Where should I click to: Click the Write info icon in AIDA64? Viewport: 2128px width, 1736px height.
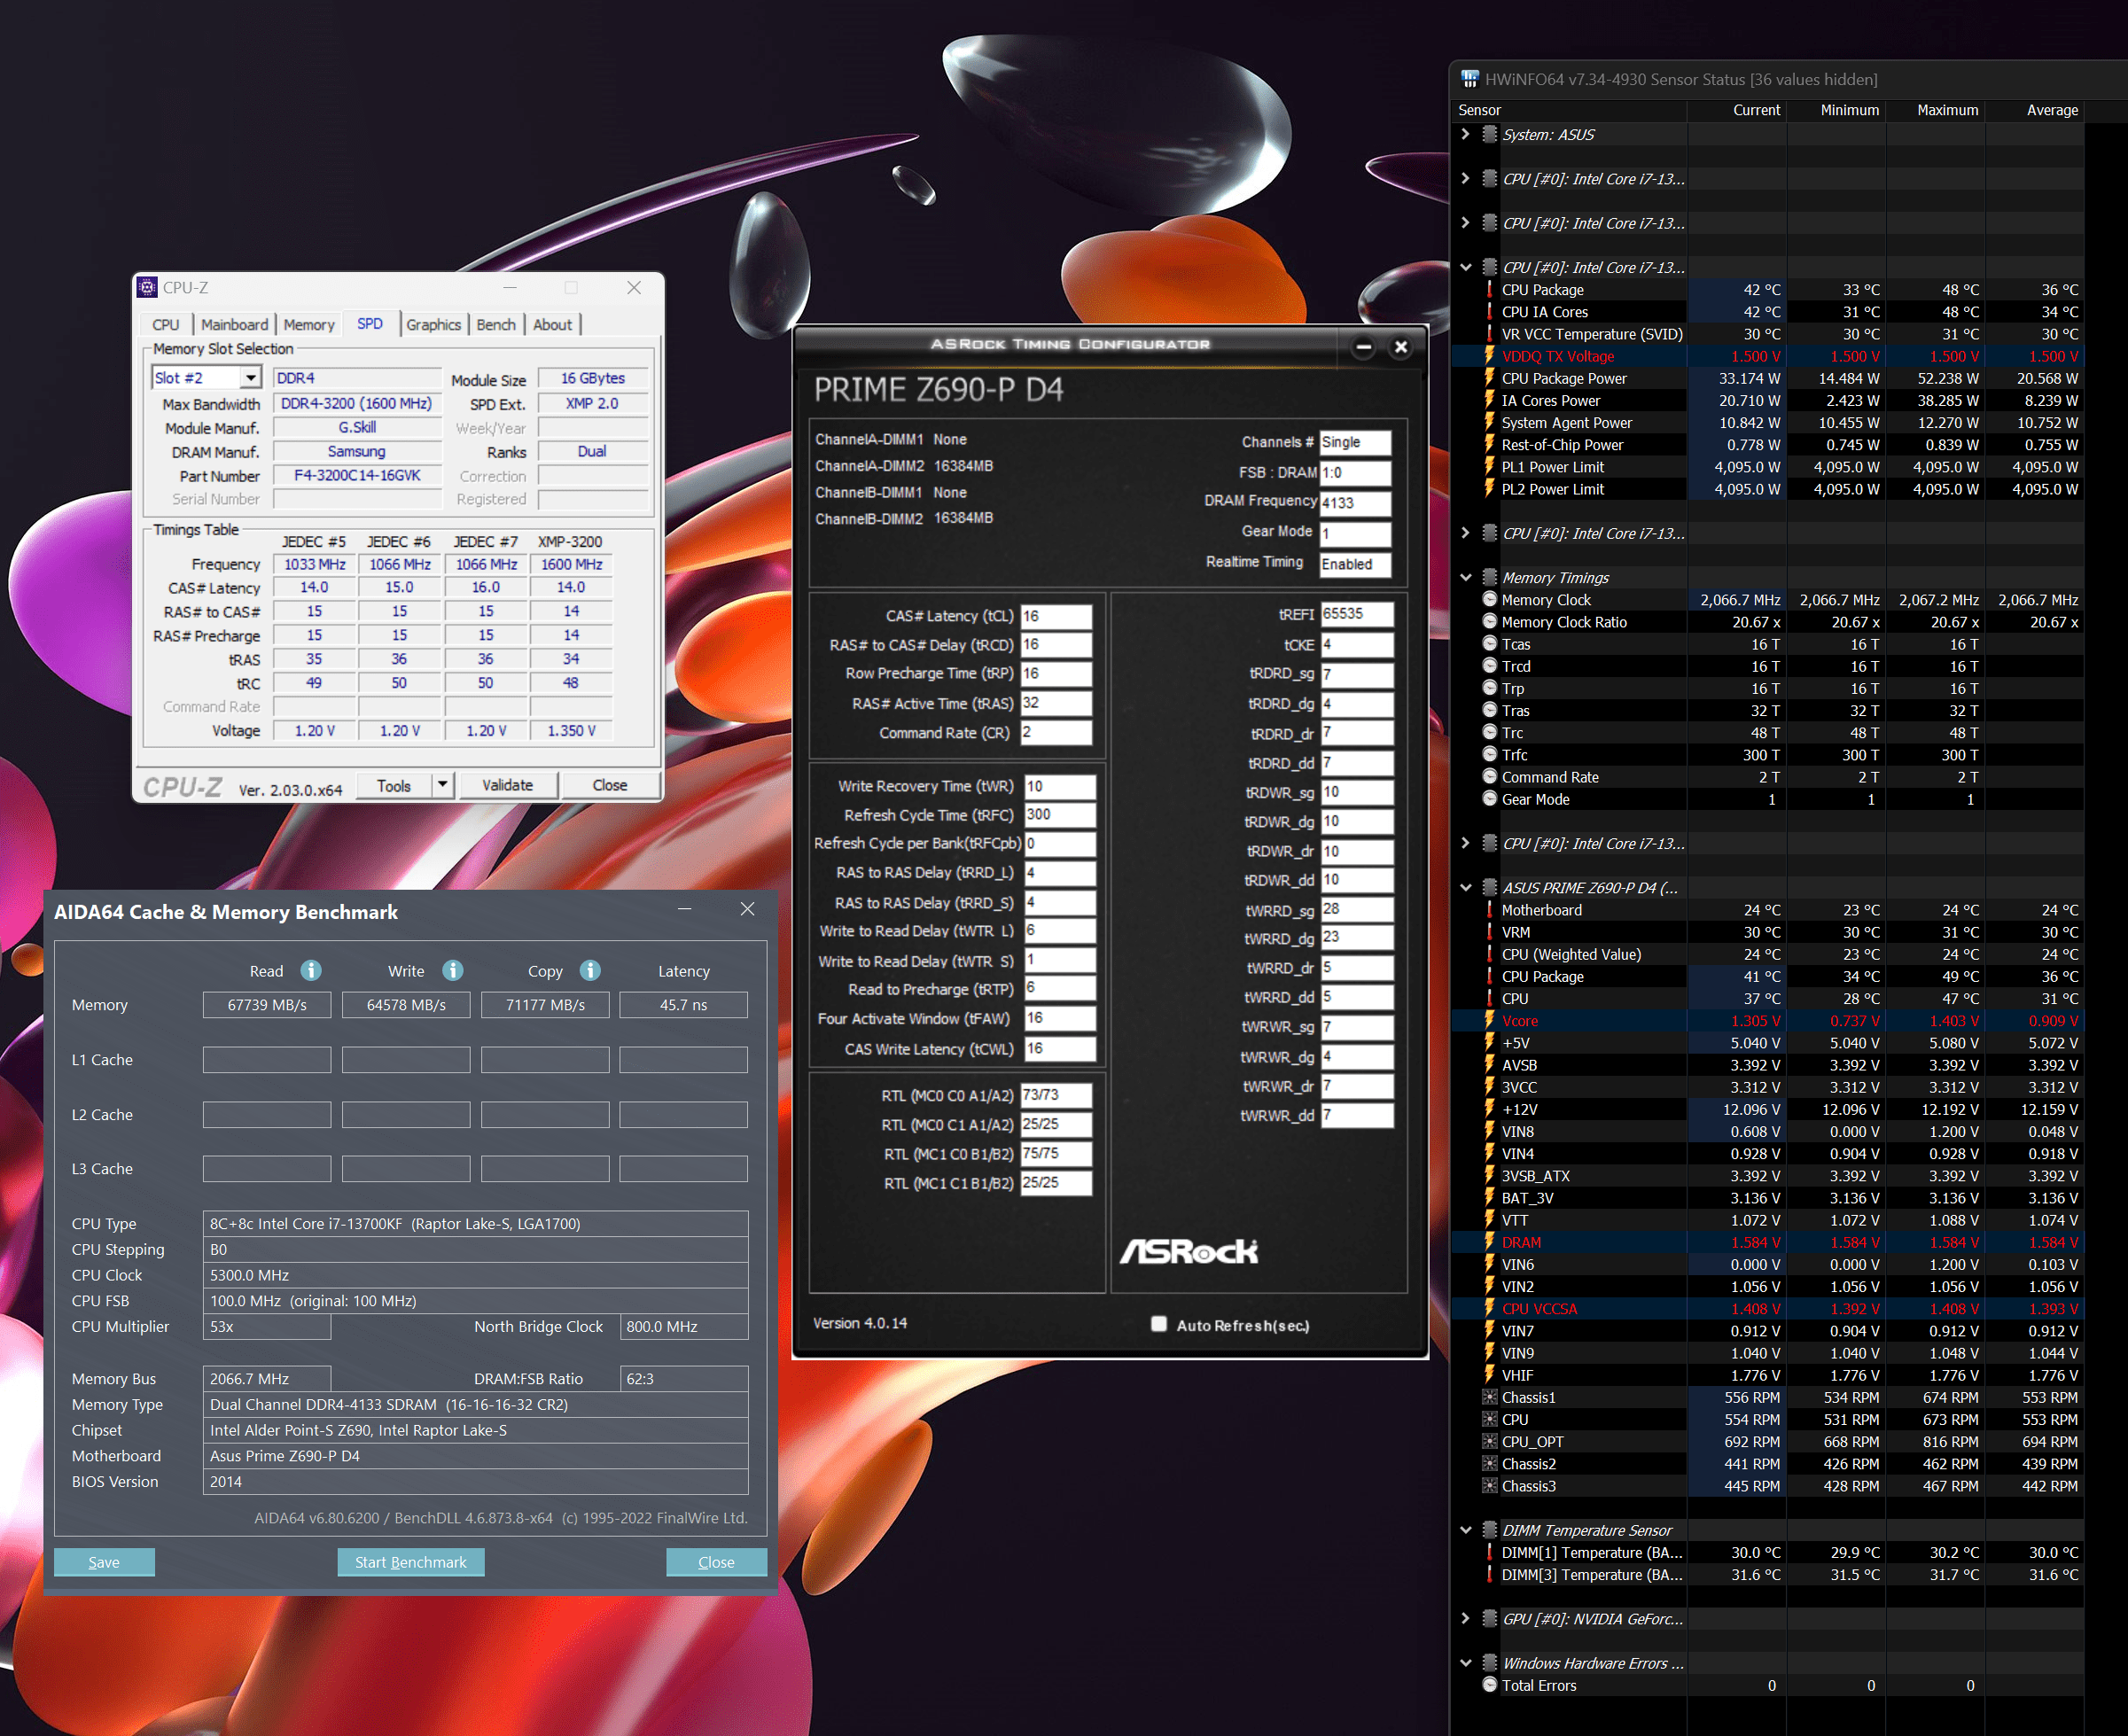453,970
